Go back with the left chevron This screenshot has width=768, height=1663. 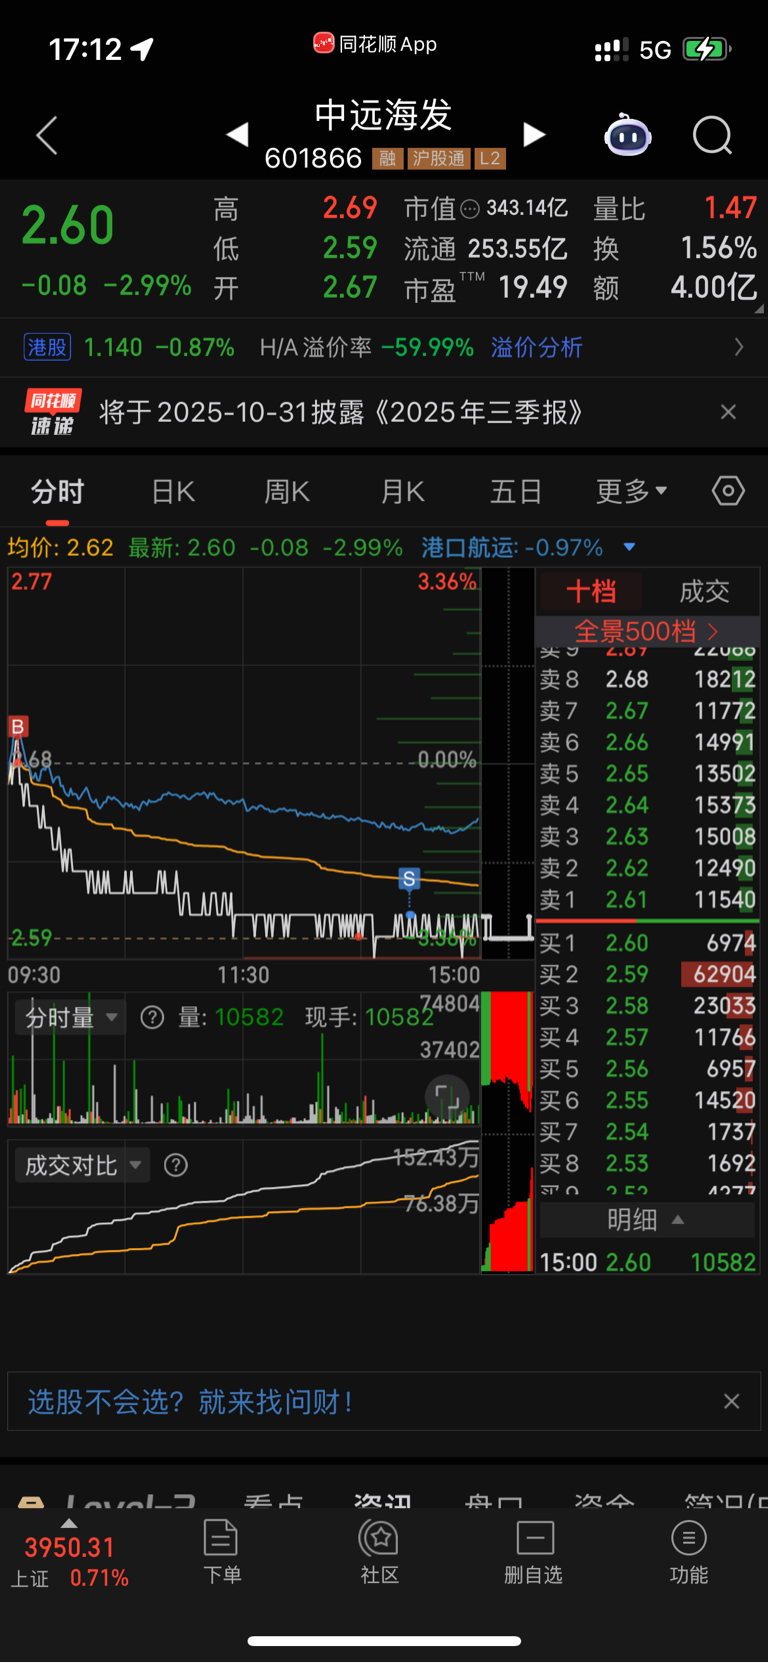coord(47,135)
